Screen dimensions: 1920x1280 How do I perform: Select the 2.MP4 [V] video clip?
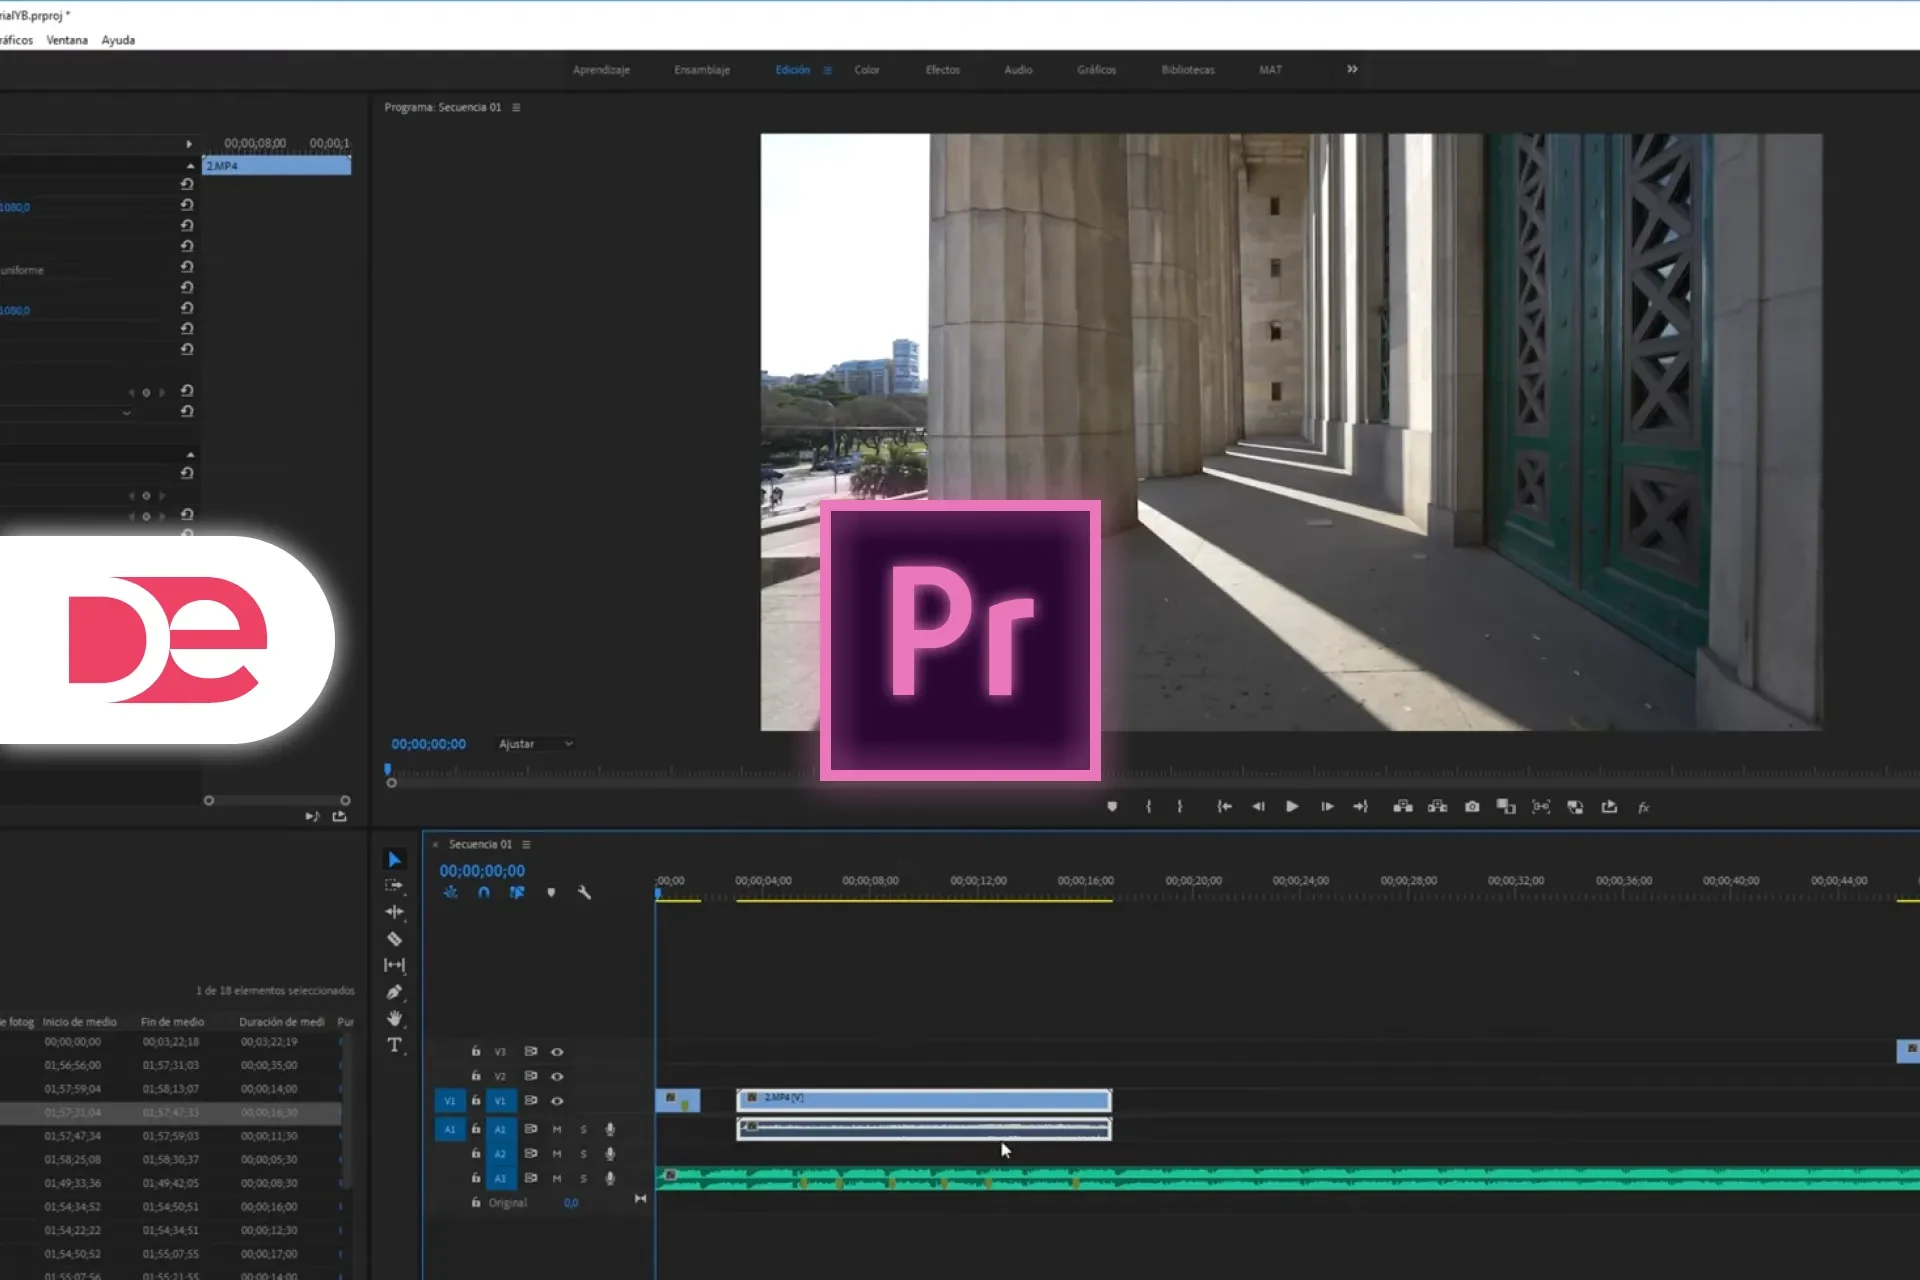pyautogui.click(x=924, y=1100)
